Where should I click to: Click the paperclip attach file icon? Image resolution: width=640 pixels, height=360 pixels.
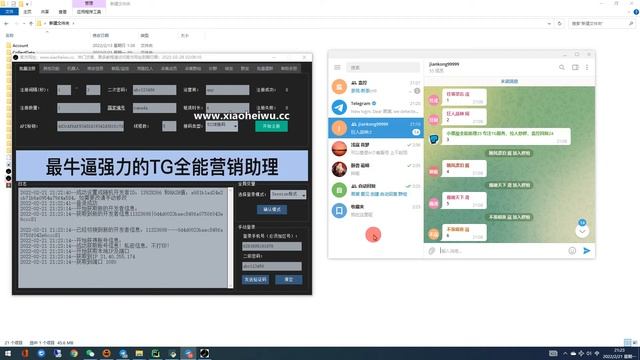(432, 251)
